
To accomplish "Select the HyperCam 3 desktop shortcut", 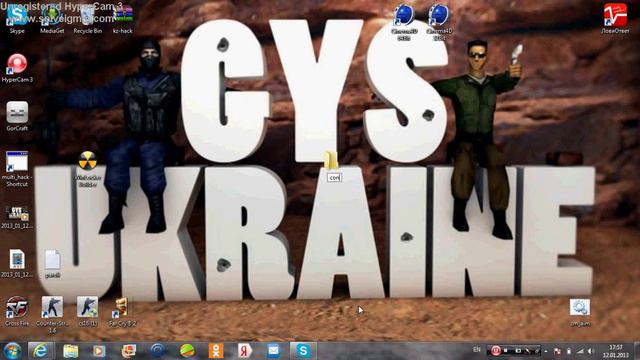I will 17,68.
